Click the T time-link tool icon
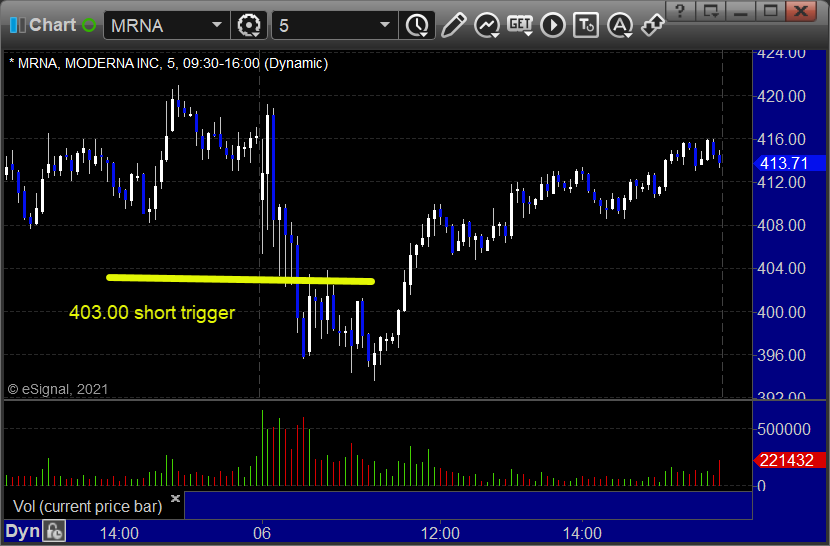This screenshot has height=546, width=830. coord(586,25)
